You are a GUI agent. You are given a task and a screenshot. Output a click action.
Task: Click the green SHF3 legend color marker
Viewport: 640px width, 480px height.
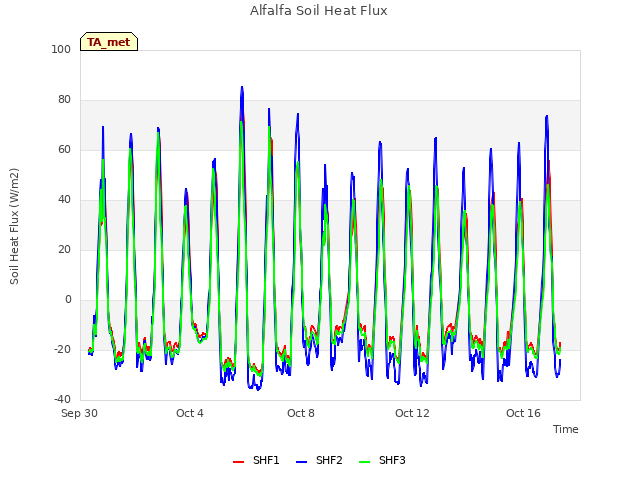pyautogui.click(x=364, y=462)
